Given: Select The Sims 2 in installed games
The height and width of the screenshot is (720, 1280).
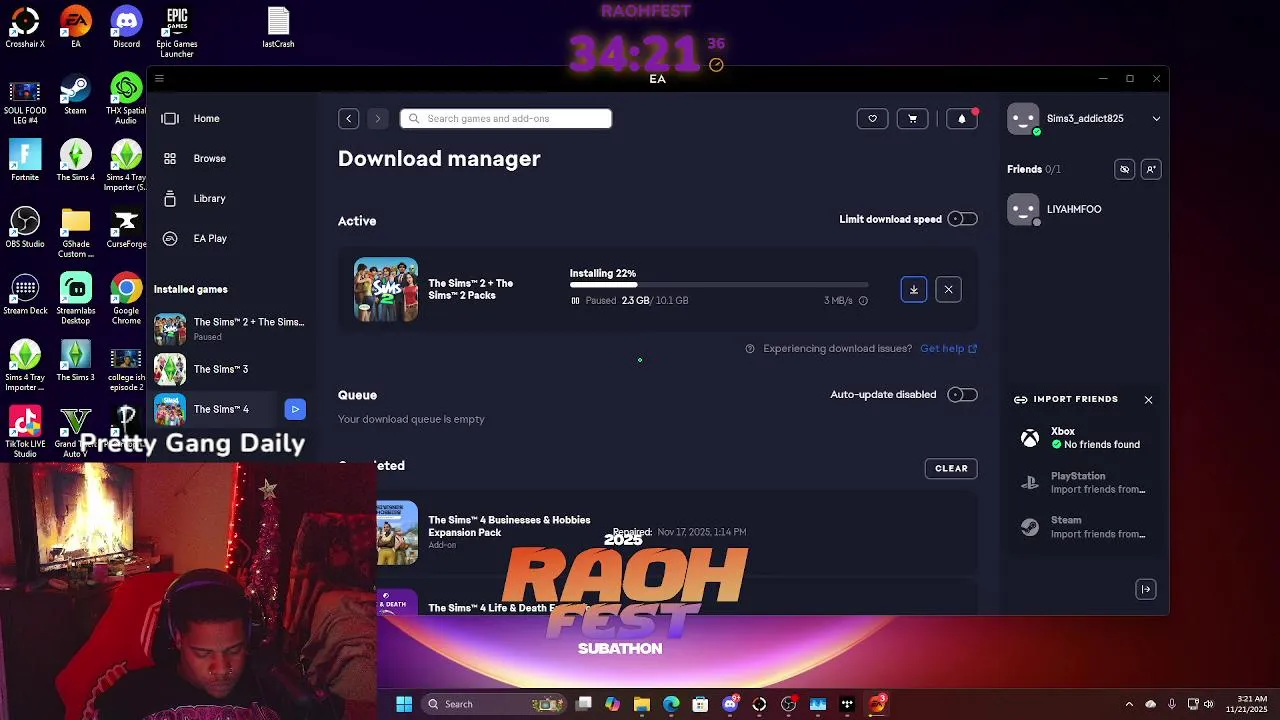Looking at the screenshot, I should tap(230, 328).
